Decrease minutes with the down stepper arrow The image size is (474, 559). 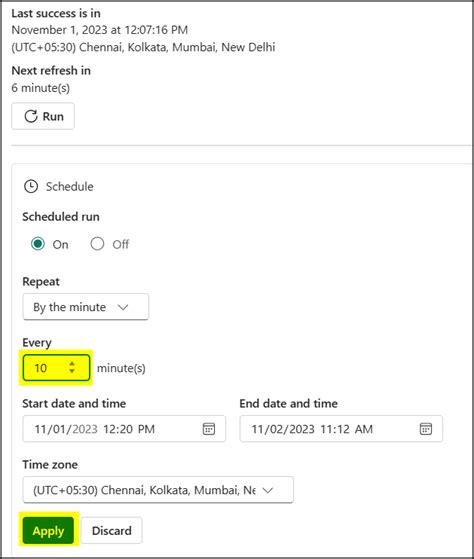coord(72,371)
